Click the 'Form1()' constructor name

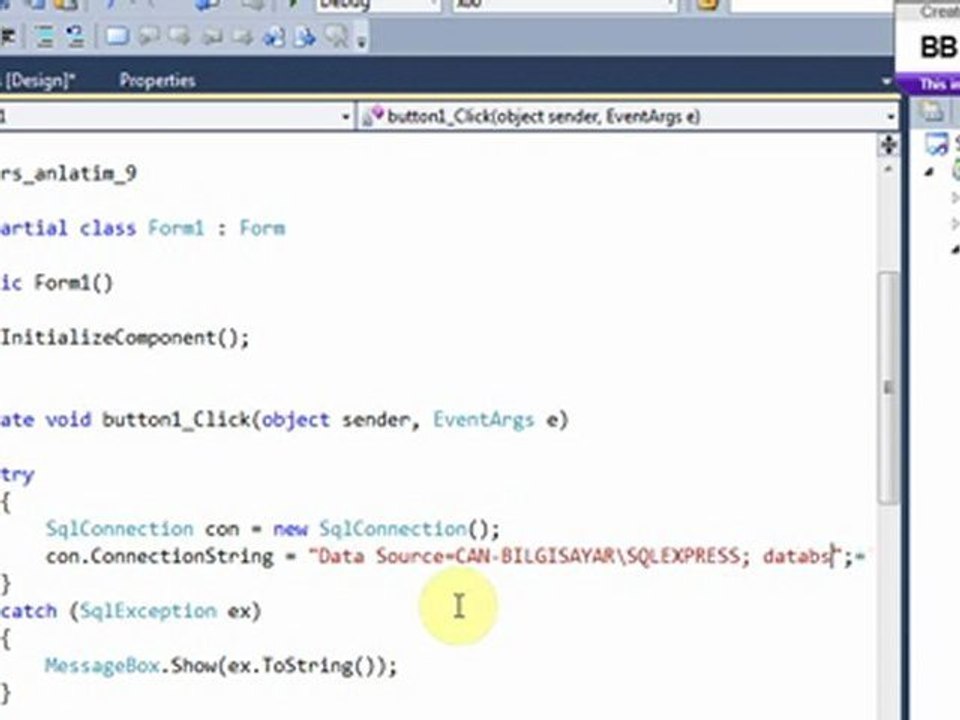(x=73, y=283)
